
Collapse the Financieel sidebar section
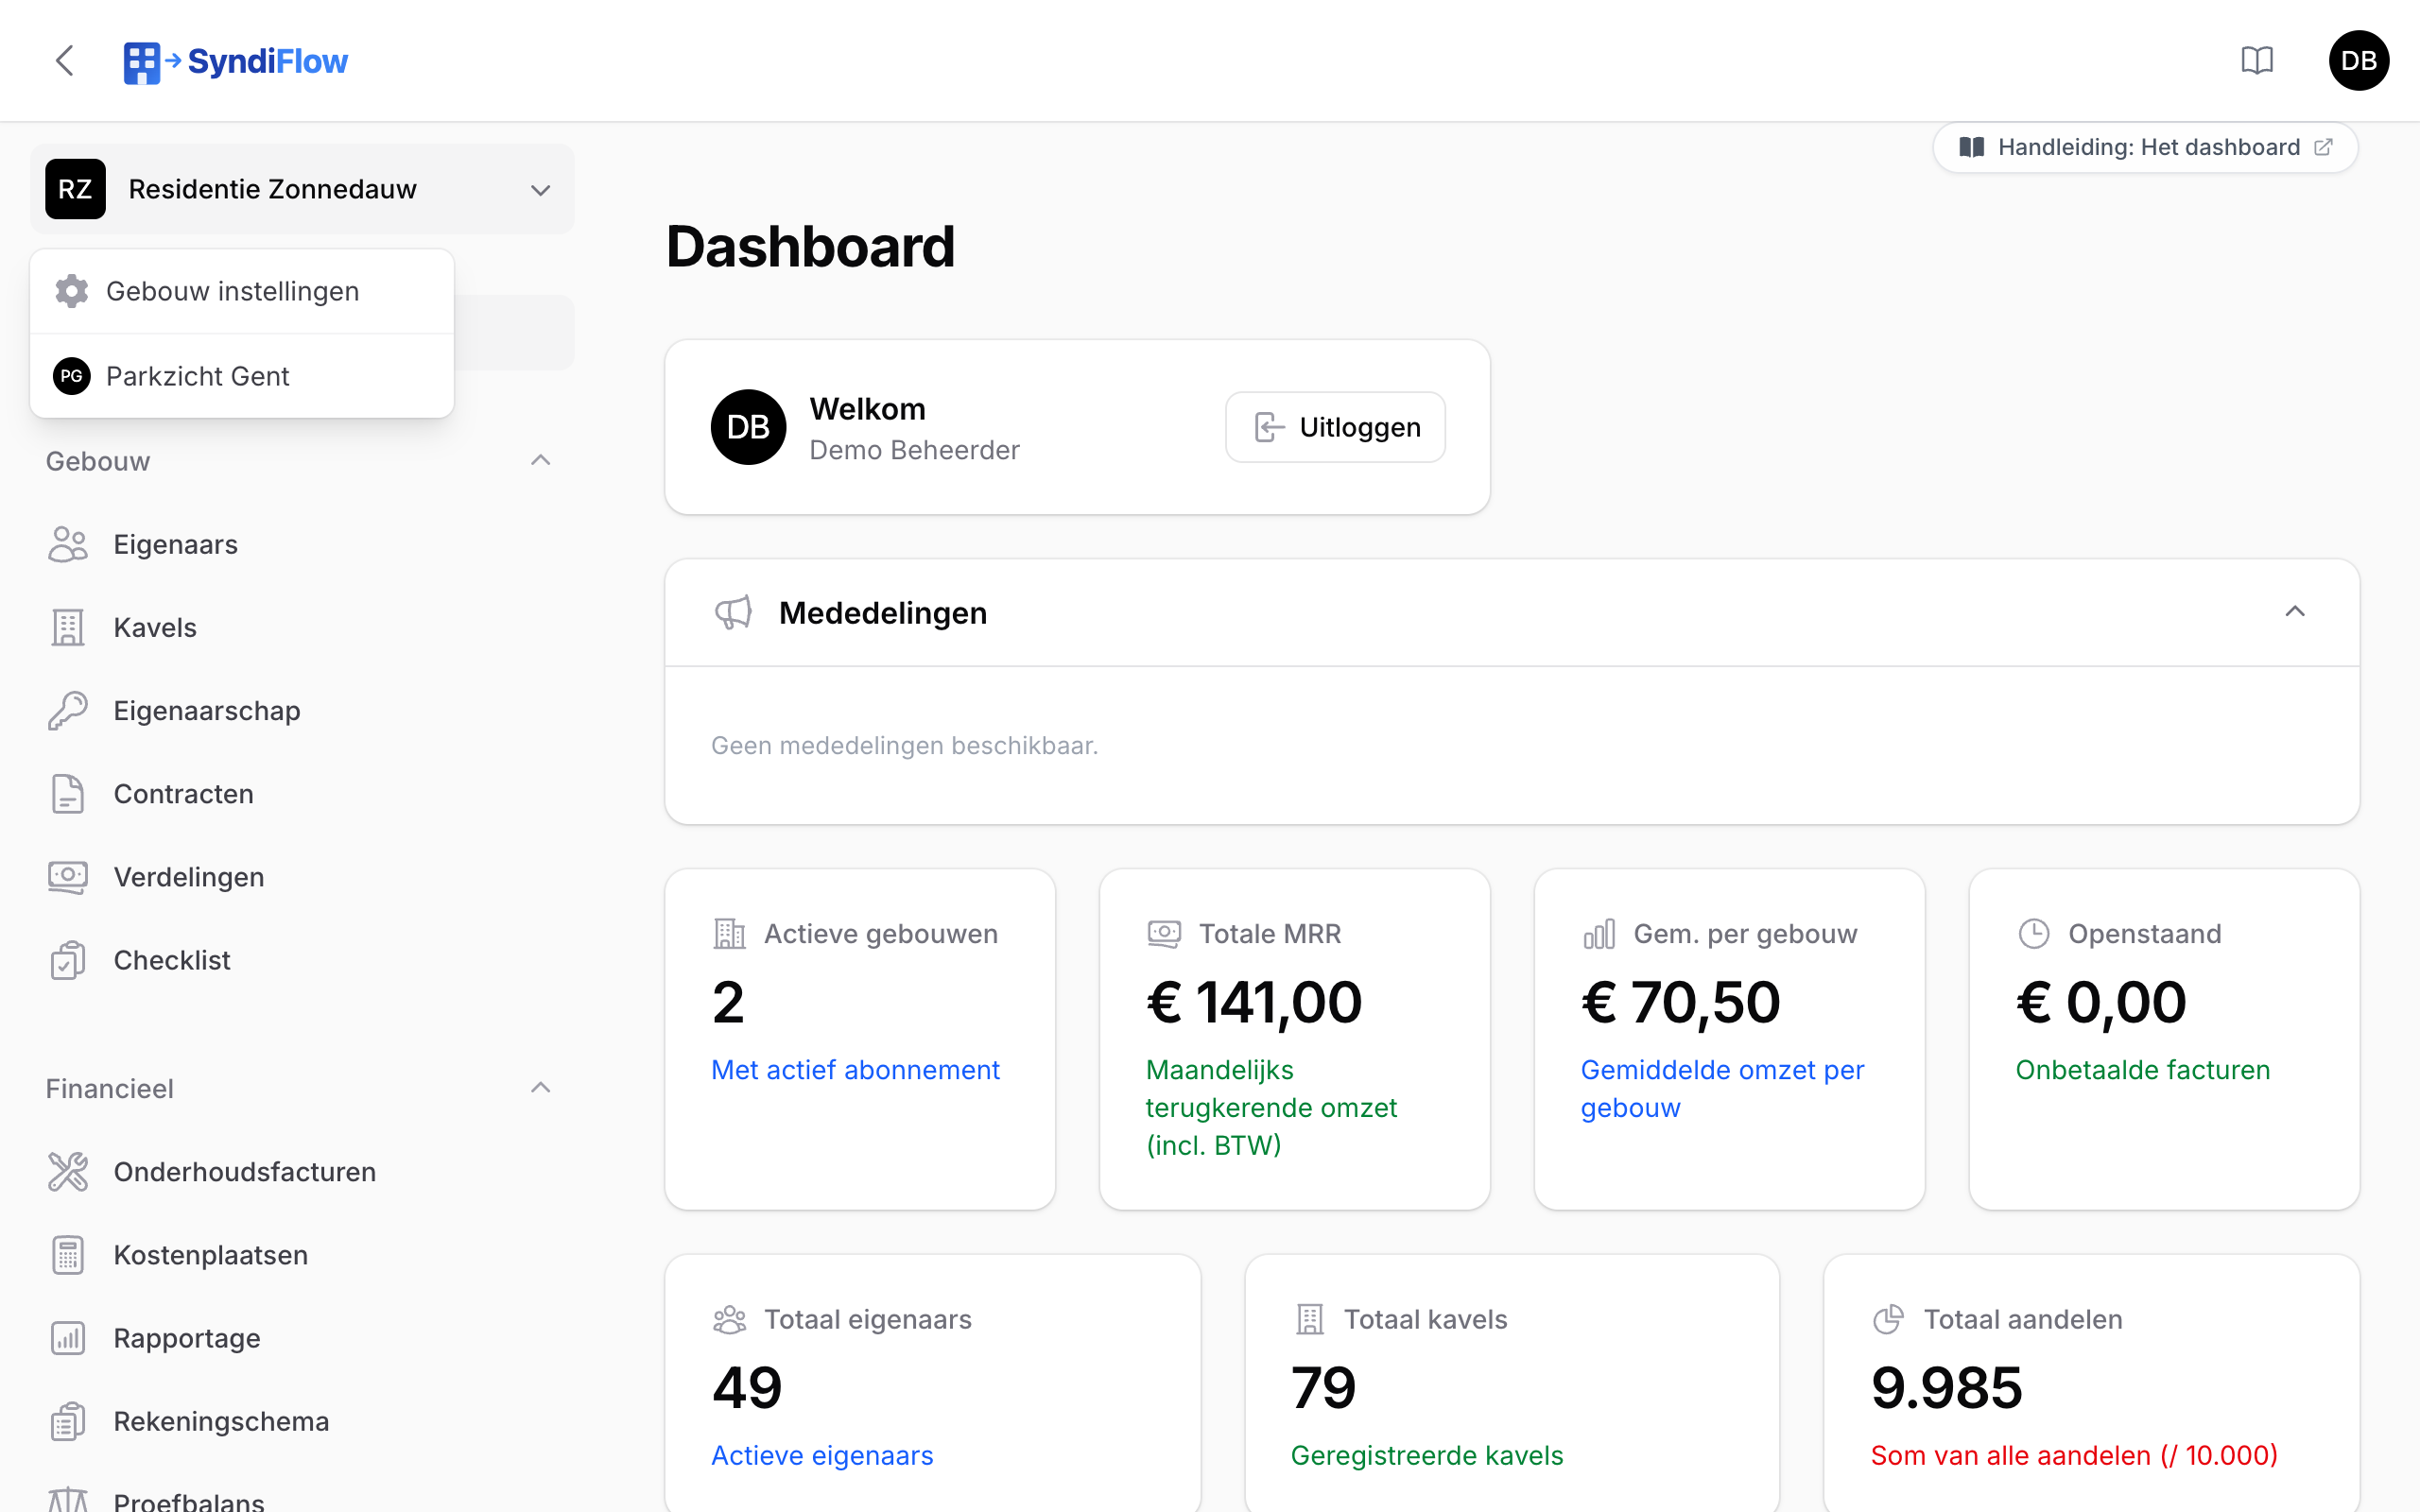pos(541,1088)
